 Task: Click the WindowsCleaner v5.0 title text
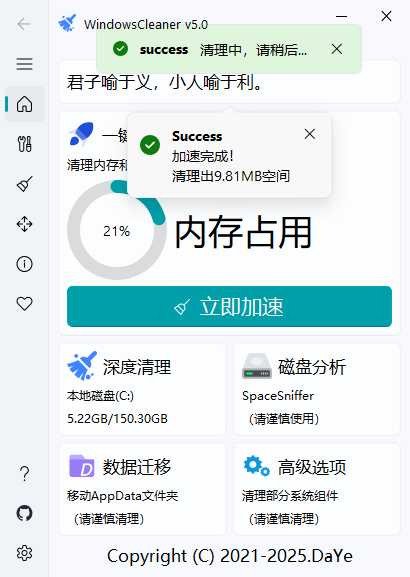[x=146, y=25]
